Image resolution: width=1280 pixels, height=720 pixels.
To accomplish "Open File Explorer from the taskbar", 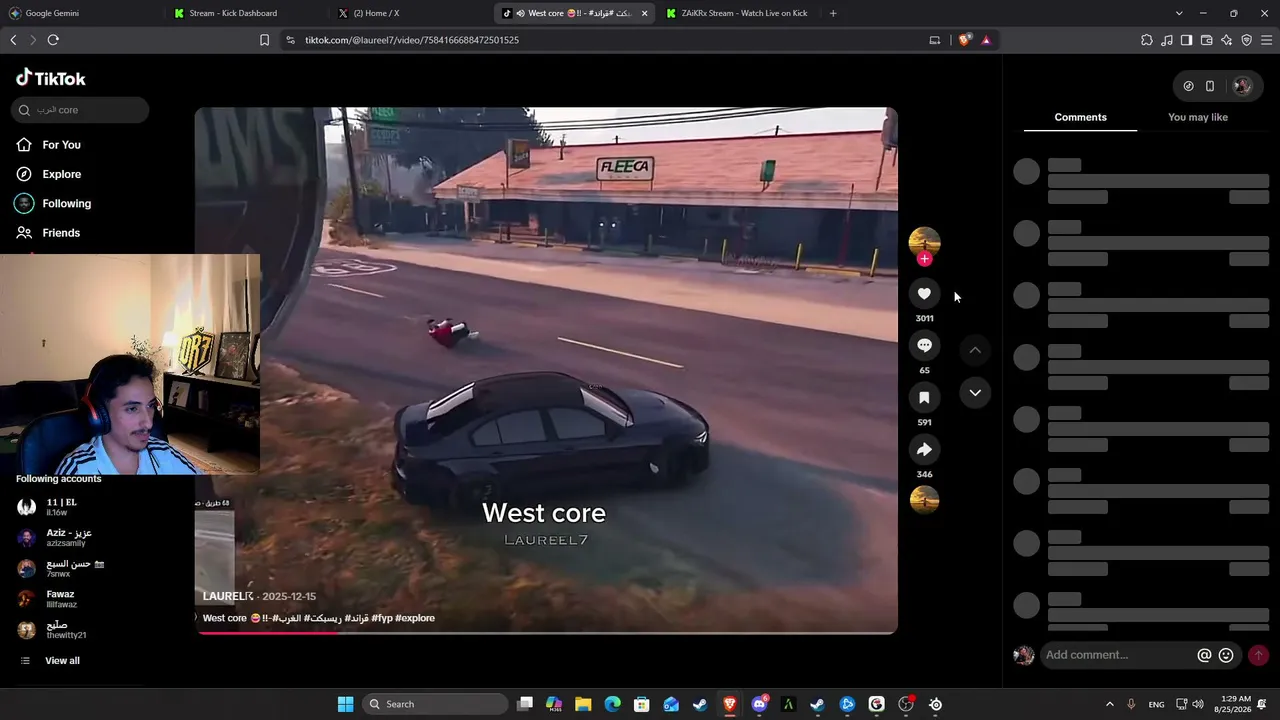I will click(x=583, y=704).
